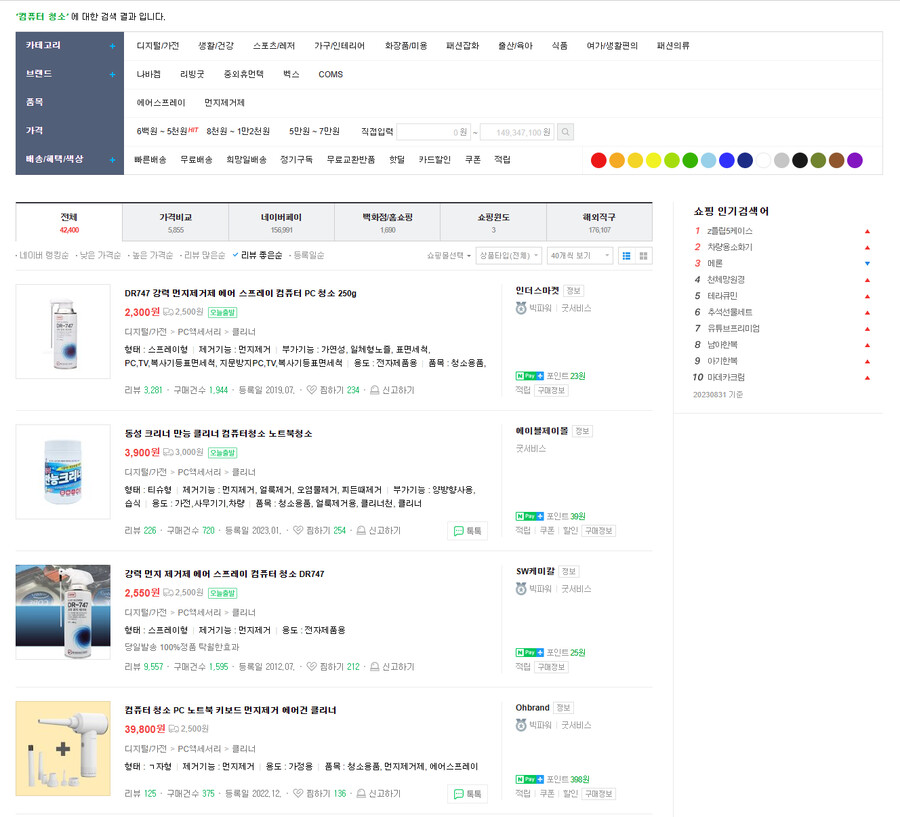Screen dimensions: 900x817
Task: Switch to the 쇼핑윈도 tab
Action: (x=494, y=223)
